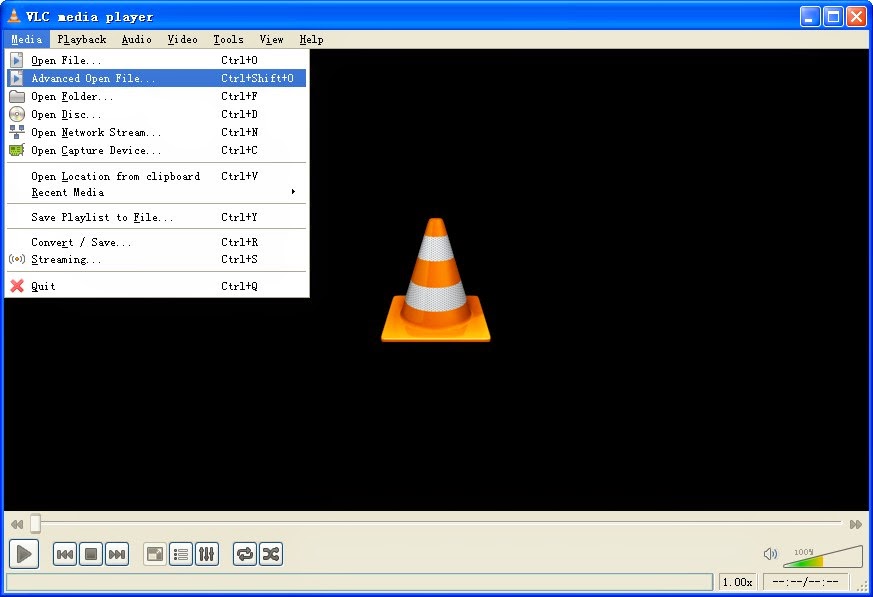Toggle loop repeat mode button
This screenshot has width=873, height=597.
[245, 554]
